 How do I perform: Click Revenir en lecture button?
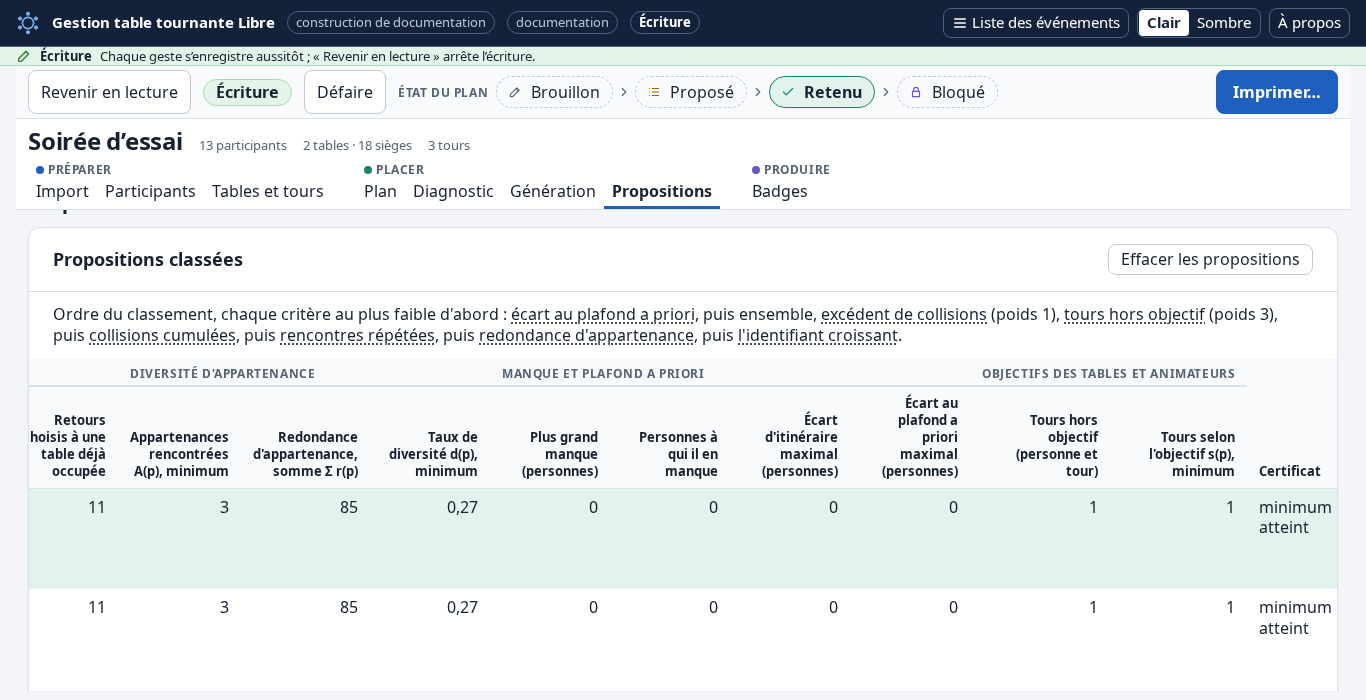click(x=109, y=92)
